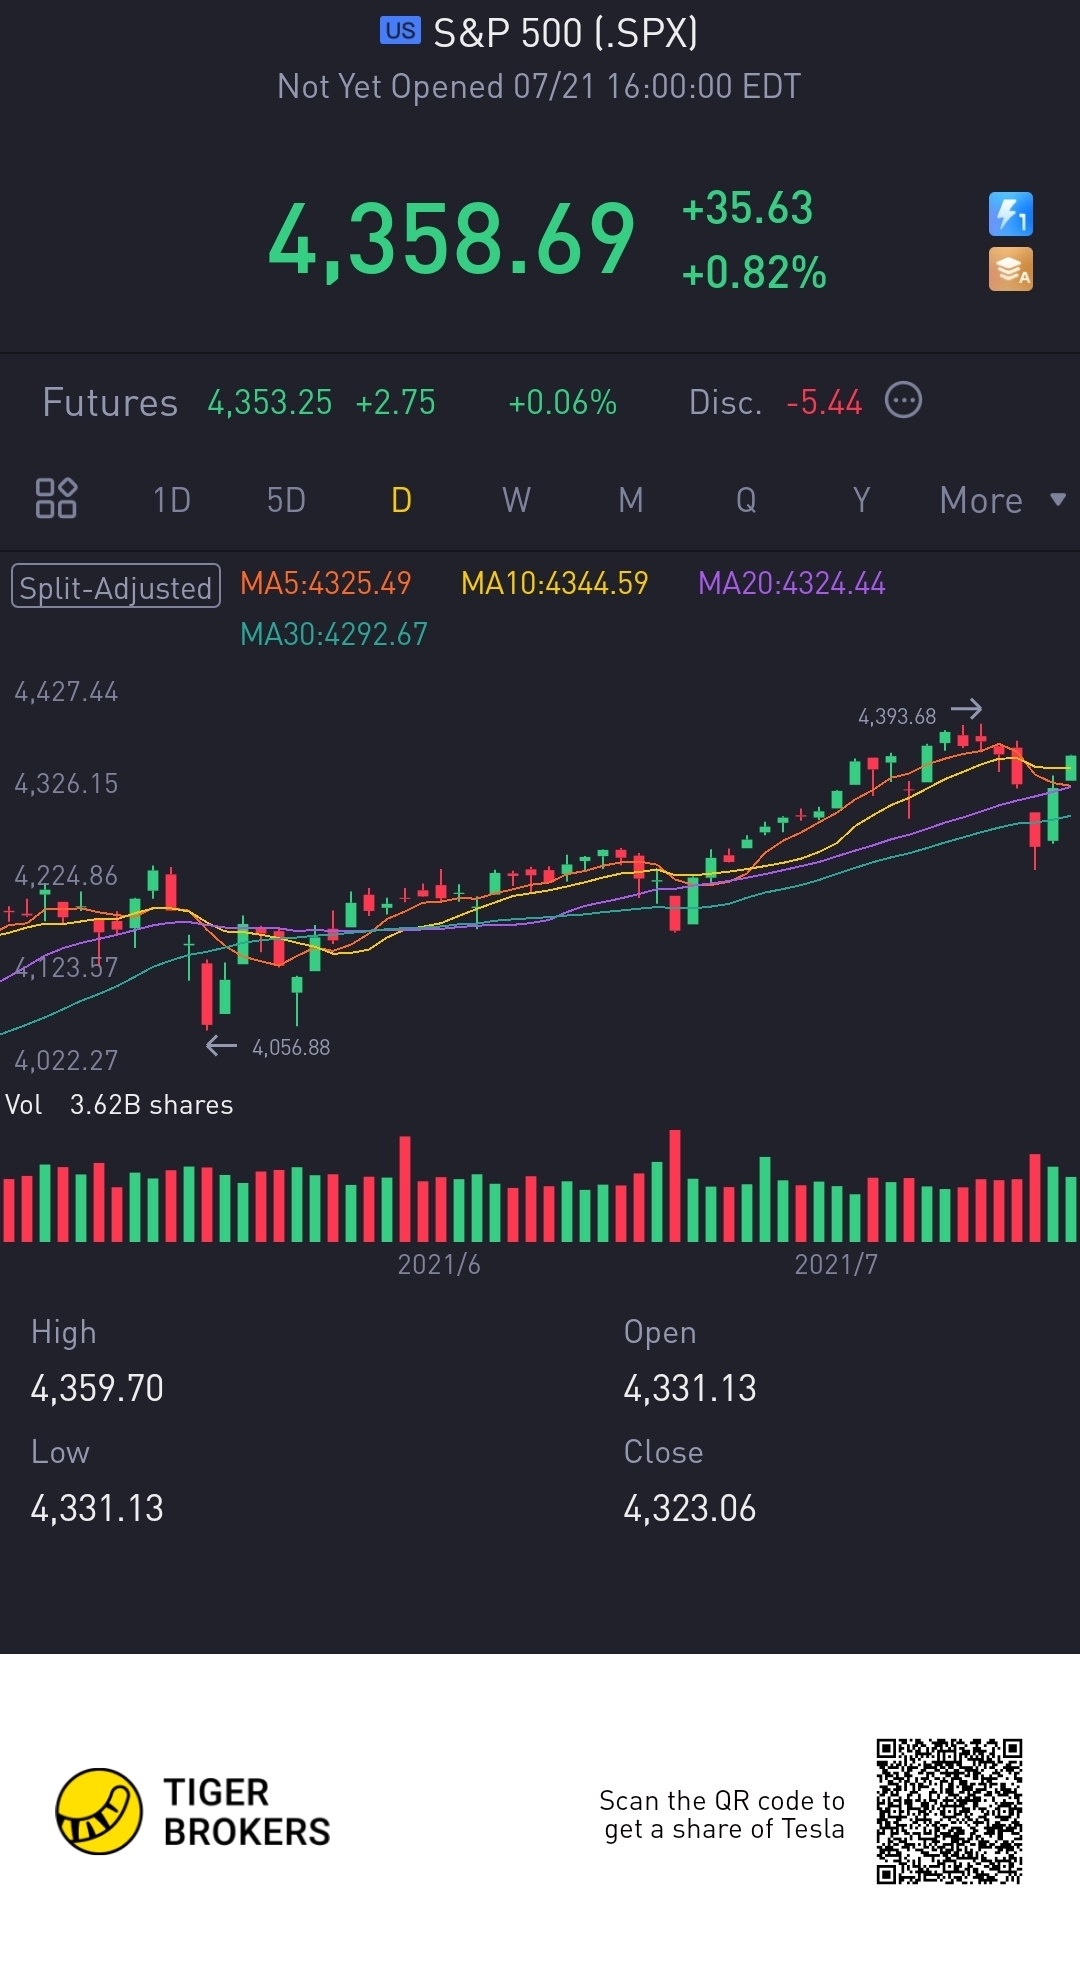Tap the Futures price 4,353.25
The height and width of the screenshot is (1970, 1080).
(270, 402)
